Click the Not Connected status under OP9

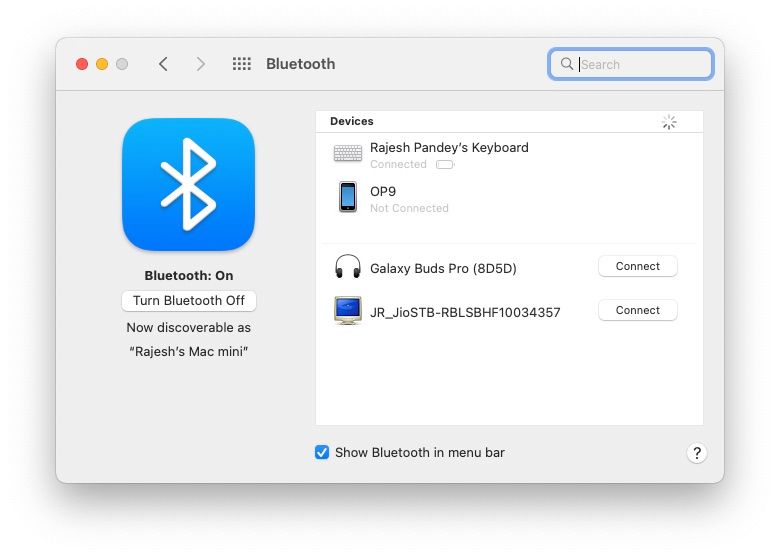click(x=409, y=208)
